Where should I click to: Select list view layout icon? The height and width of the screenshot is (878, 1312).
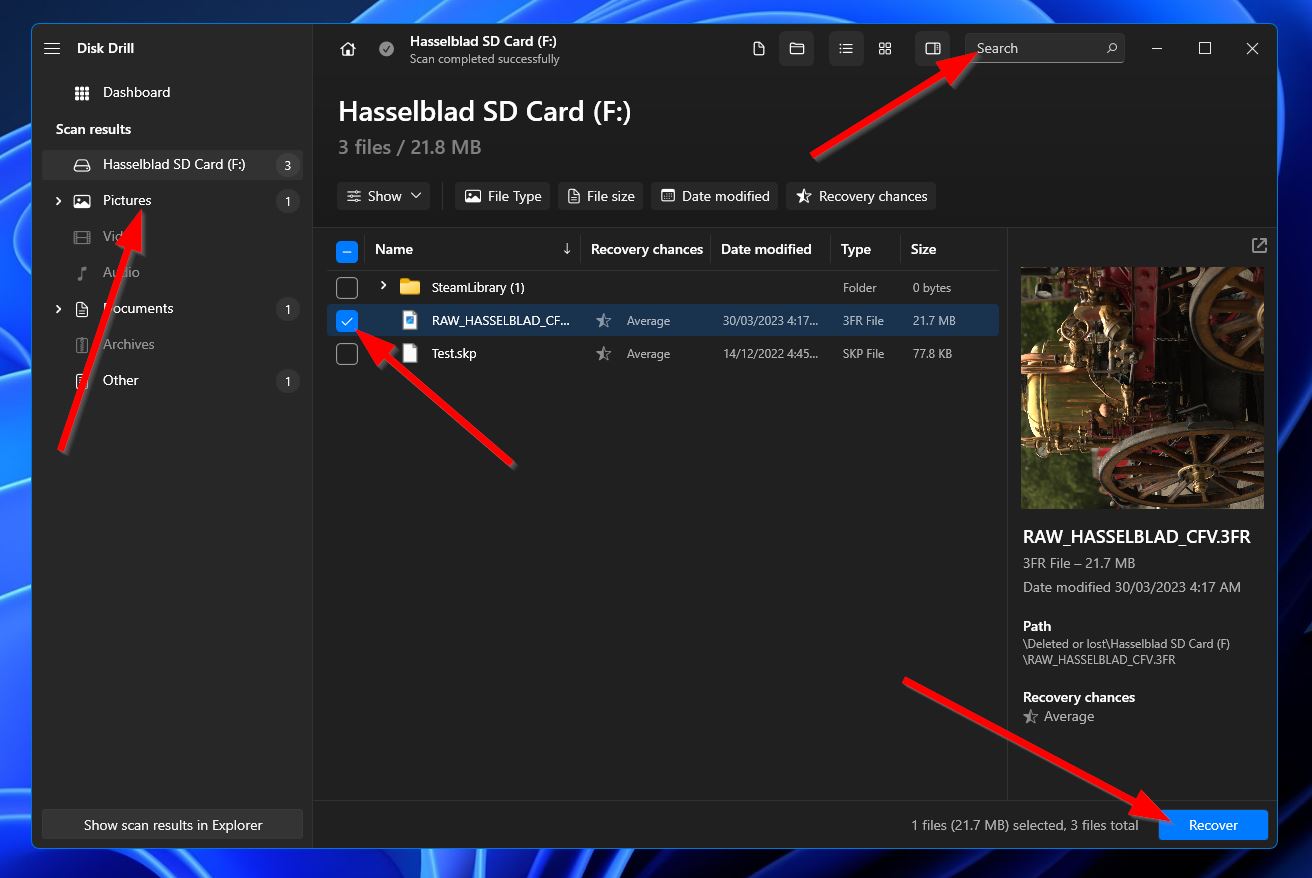tap(846, 49)
